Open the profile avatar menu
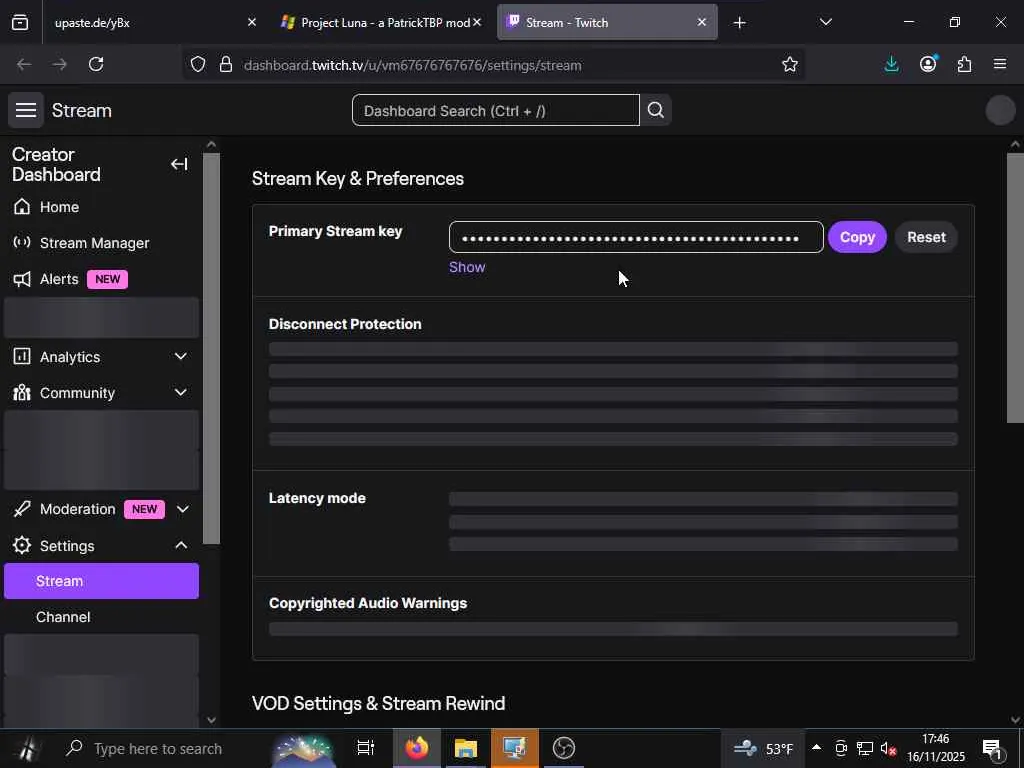This screenshot has width=1024, height=768. pos(1000,110)
